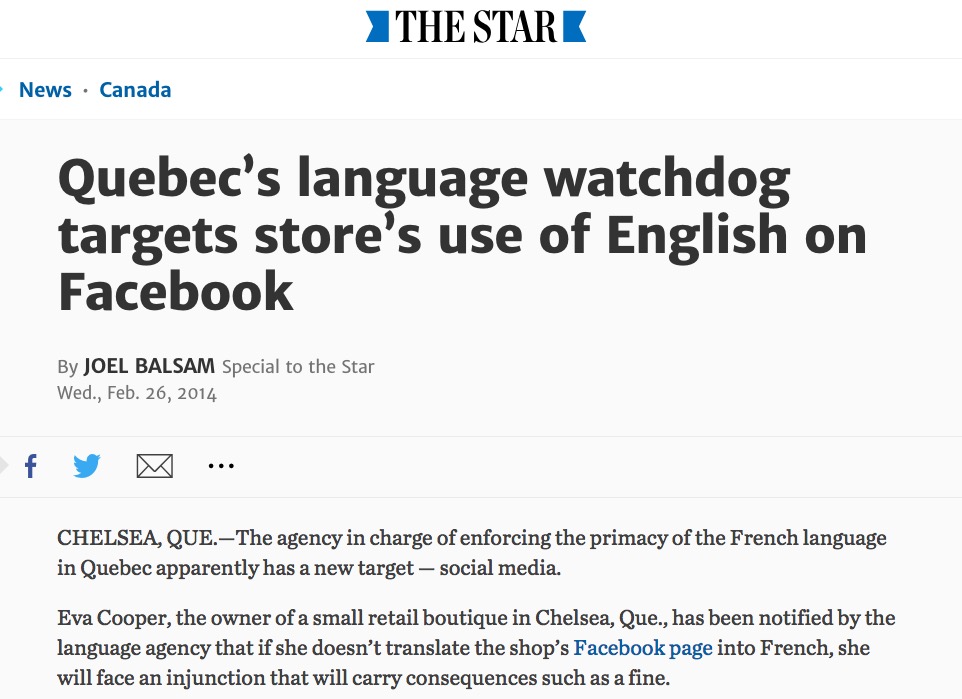
Task: Open more sharing options ellipsis
Action: [x=221, y=466]
